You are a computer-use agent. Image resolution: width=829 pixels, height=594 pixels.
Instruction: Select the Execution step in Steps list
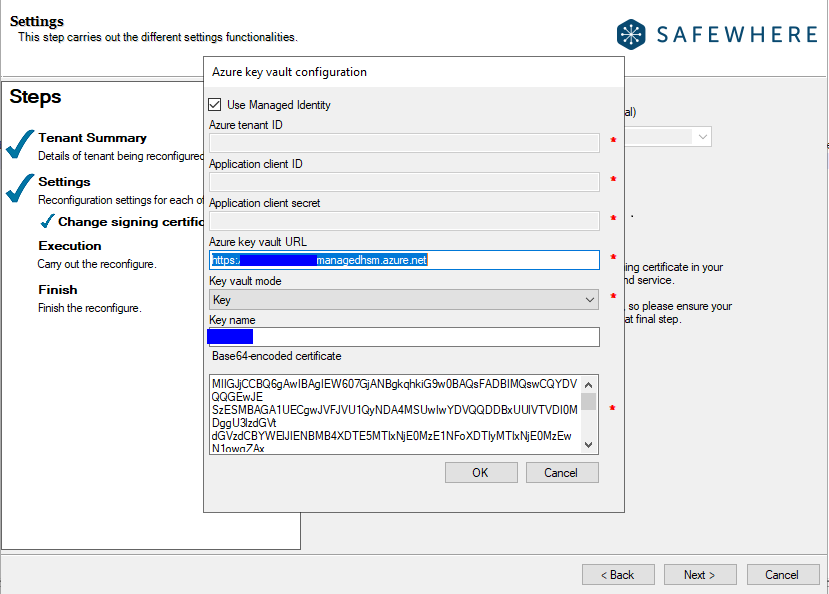tap(70, 246)
